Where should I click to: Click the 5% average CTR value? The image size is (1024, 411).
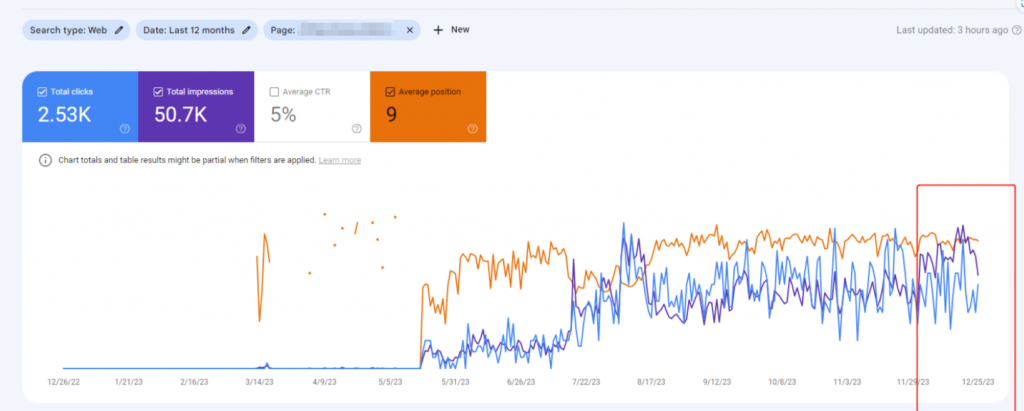[x=283, y=115]
